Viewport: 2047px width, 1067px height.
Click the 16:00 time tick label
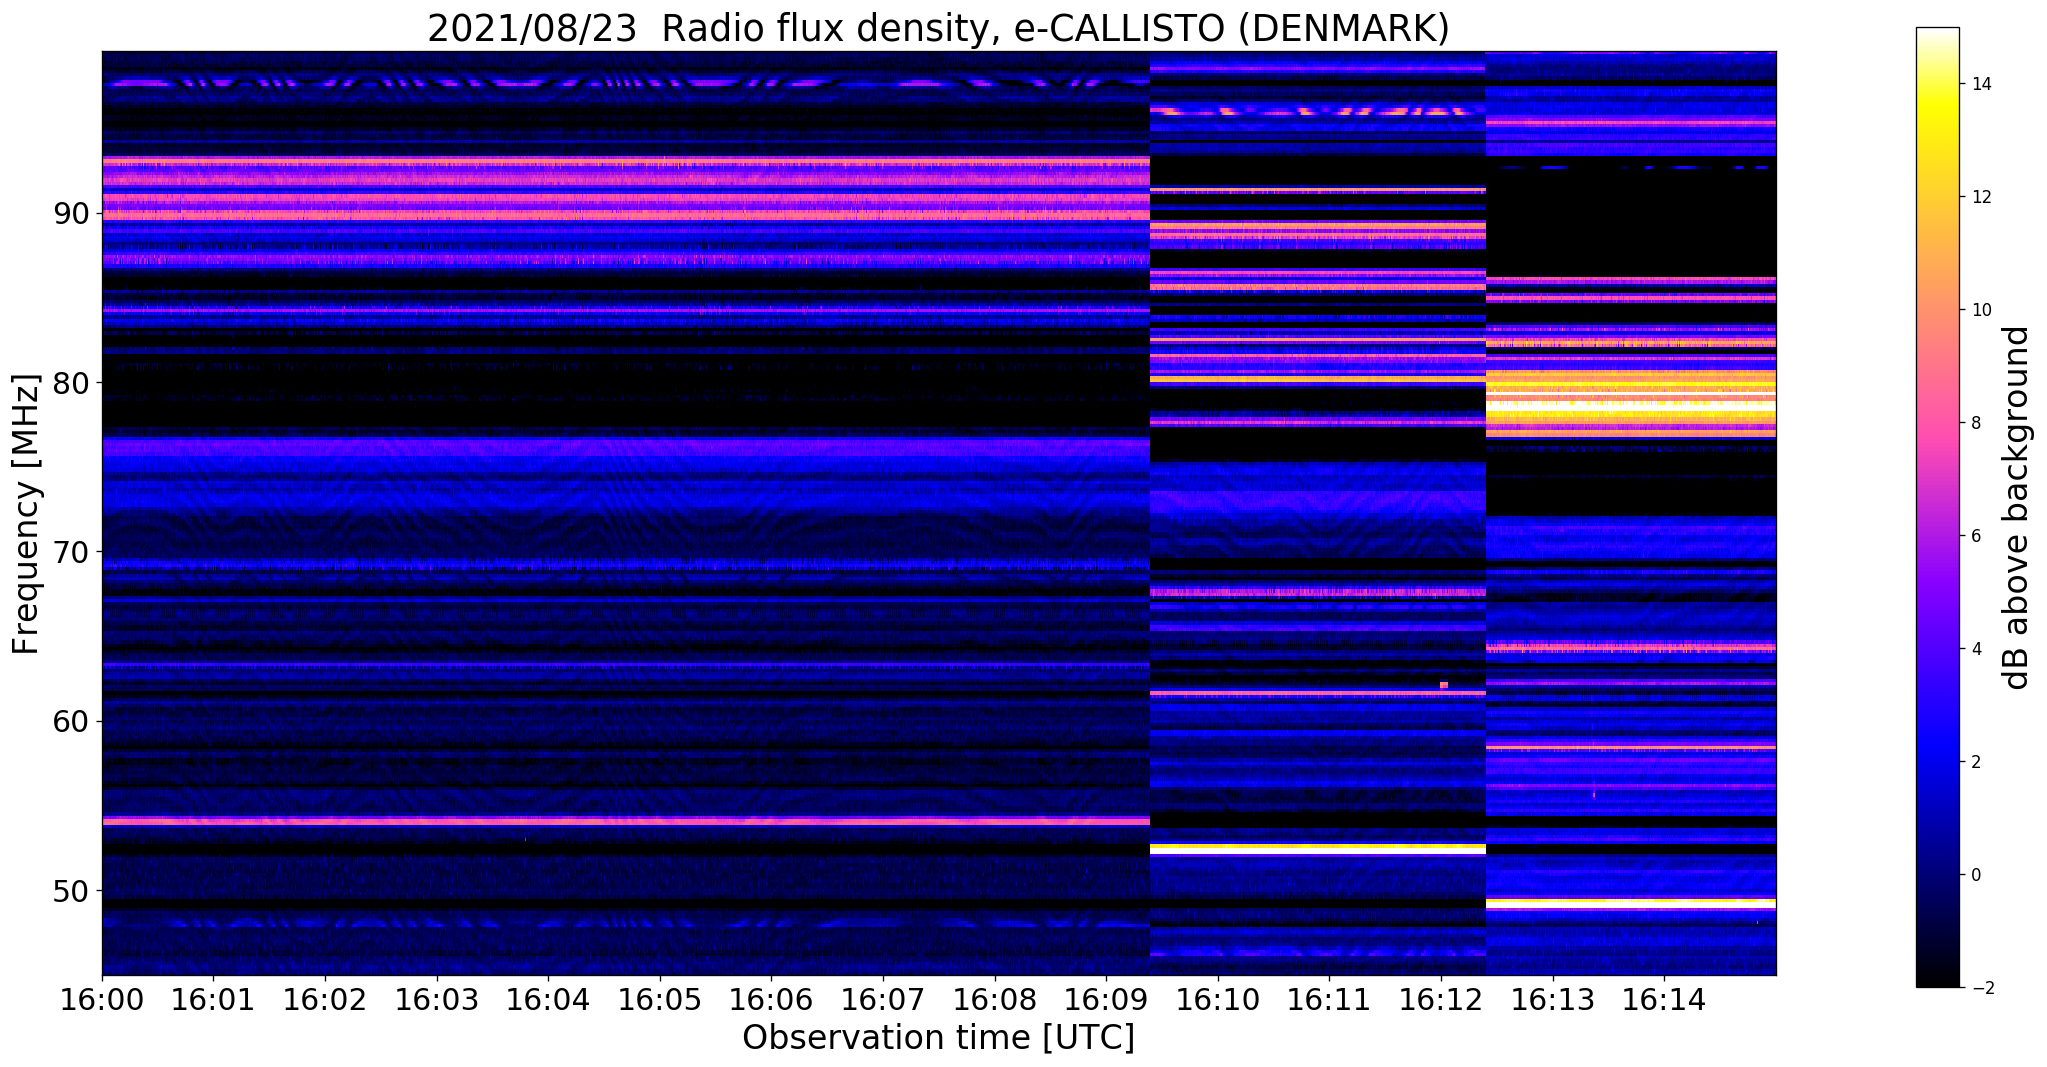[x=102, y=999]
